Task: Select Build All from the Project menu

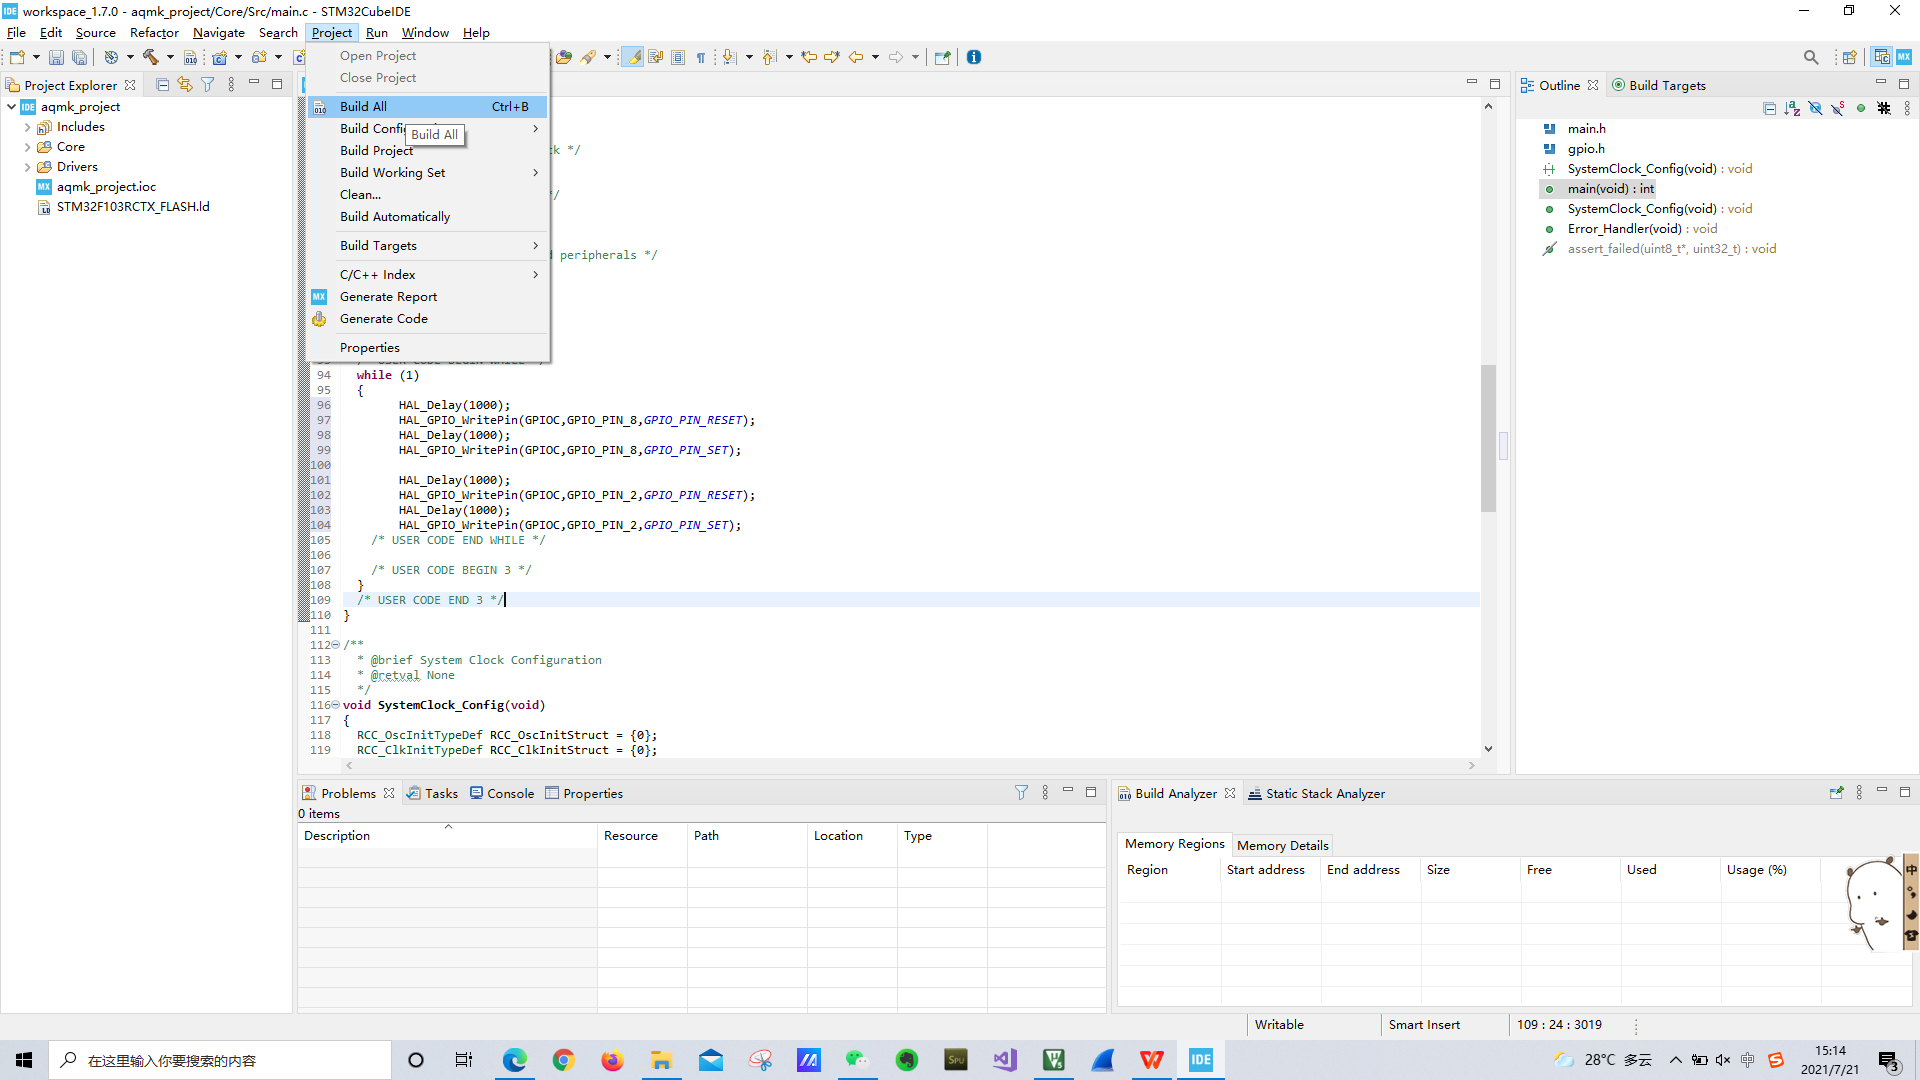Action: click(428, 107)
